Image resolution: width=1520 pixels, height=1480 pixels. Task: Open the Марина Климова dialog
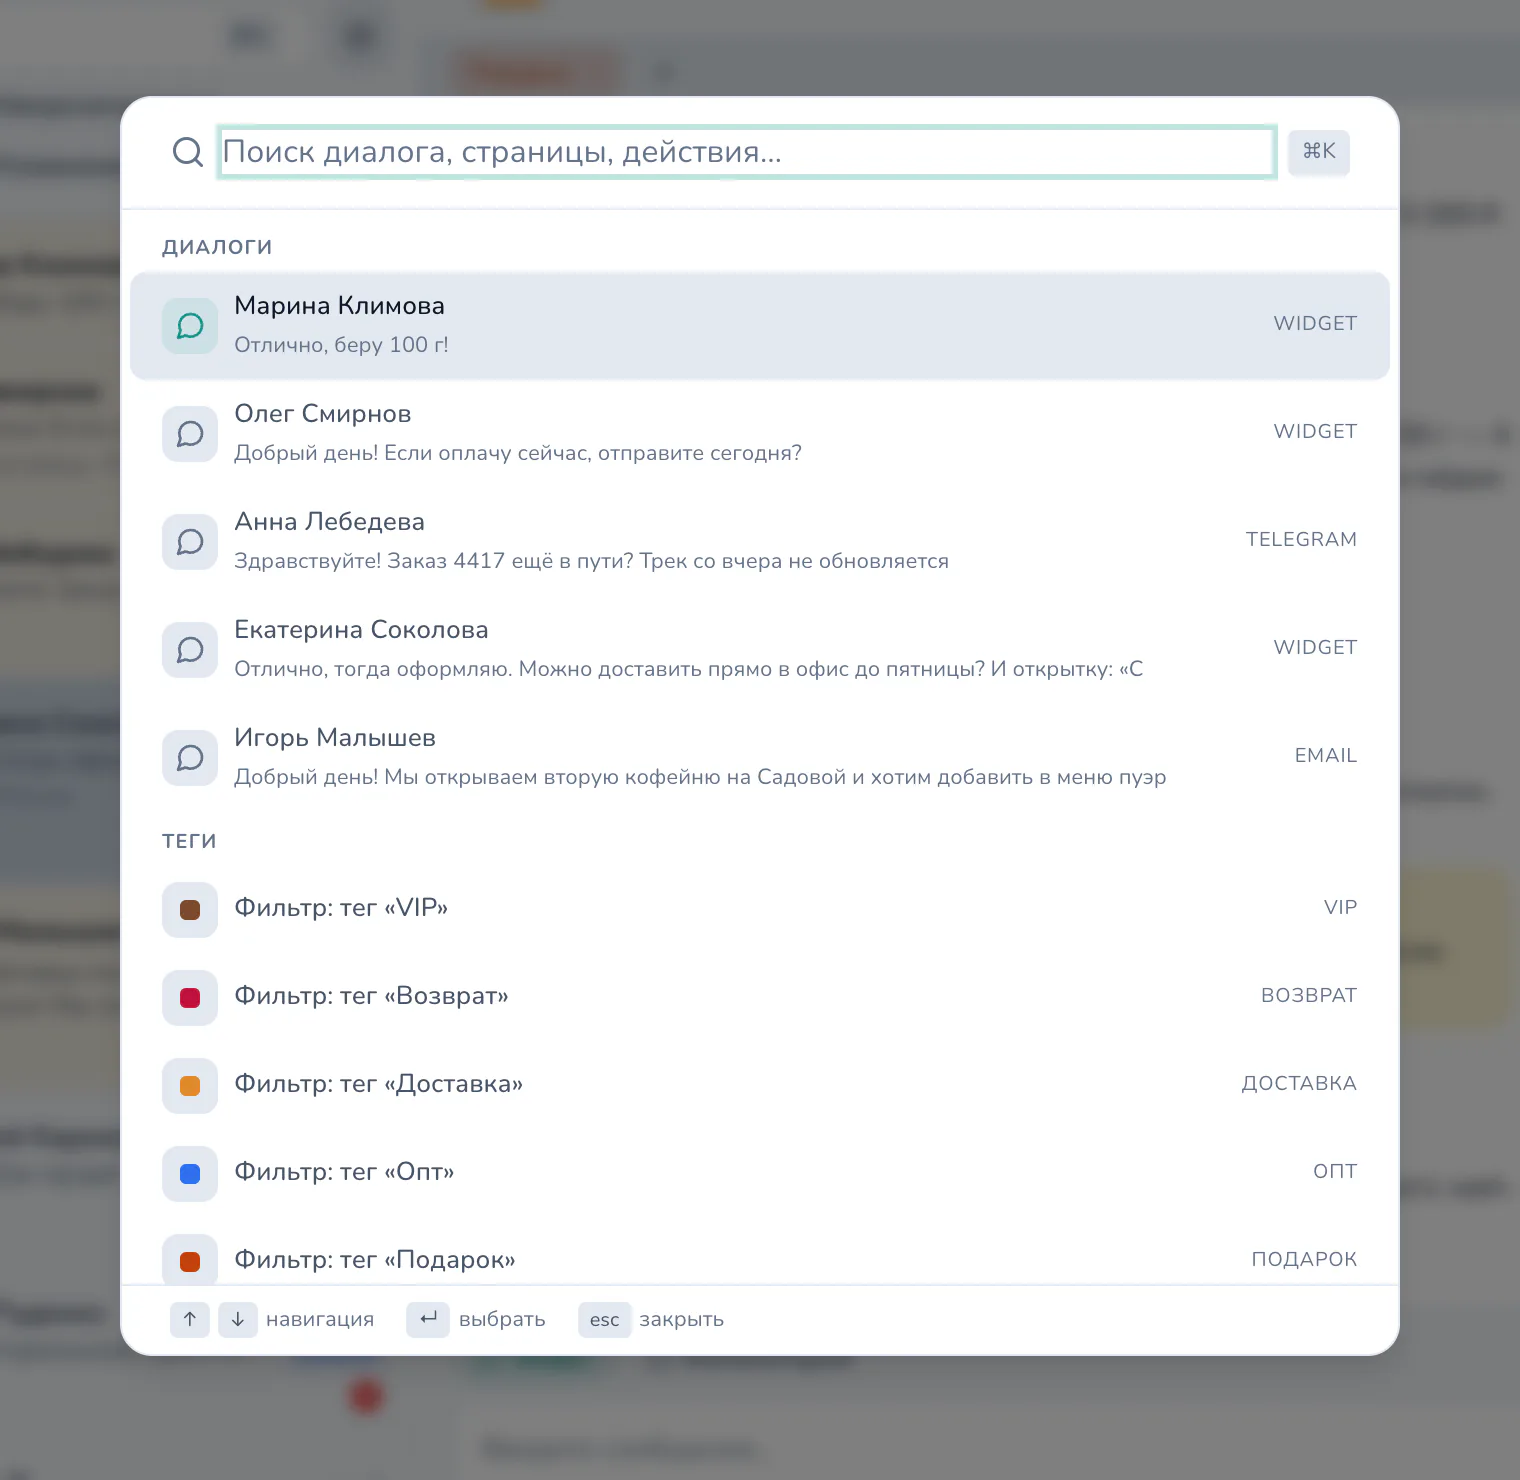pyautogui.click(x=760, y=325)
